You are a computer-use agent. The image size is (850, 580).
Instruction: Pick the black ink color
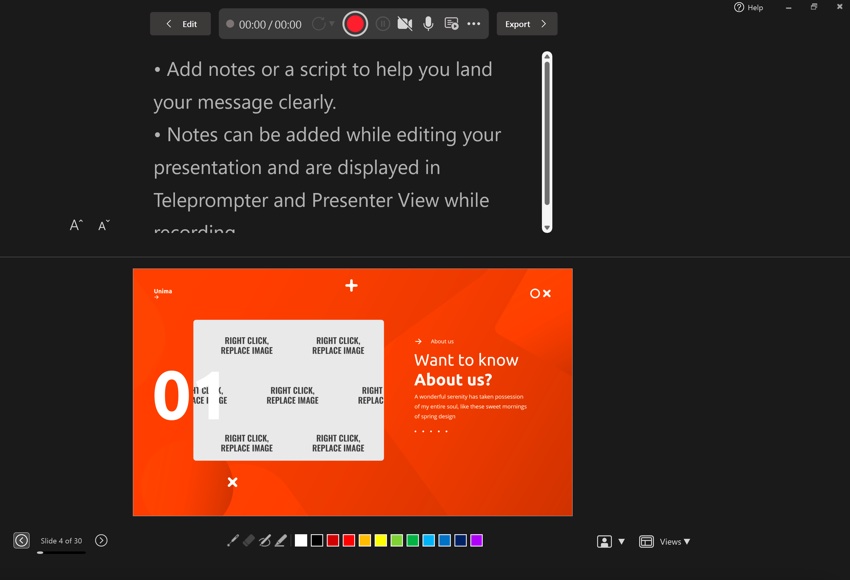(x=317, y=540)
